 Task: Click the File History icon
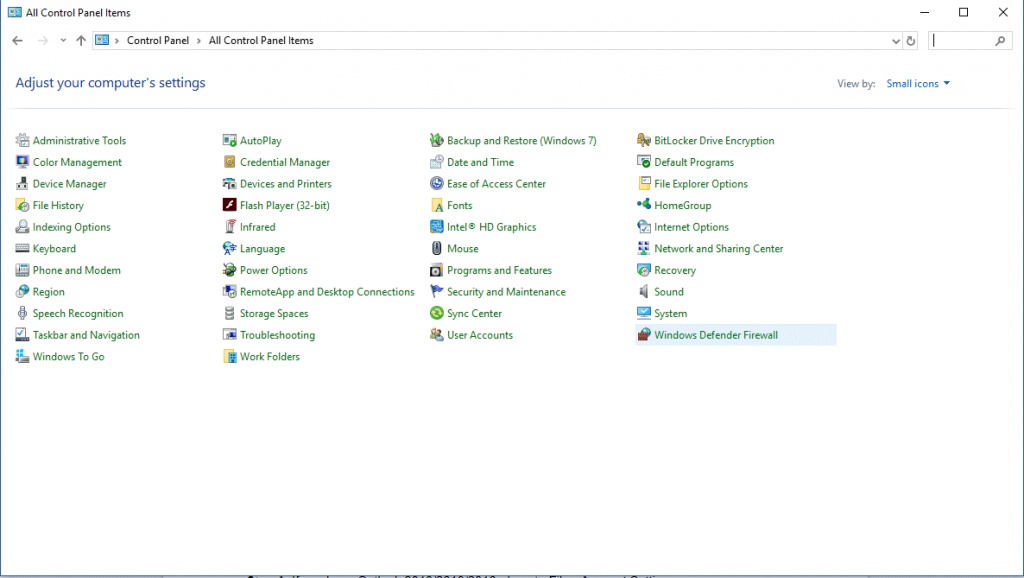pyautogui.click(x=22, y=205)
